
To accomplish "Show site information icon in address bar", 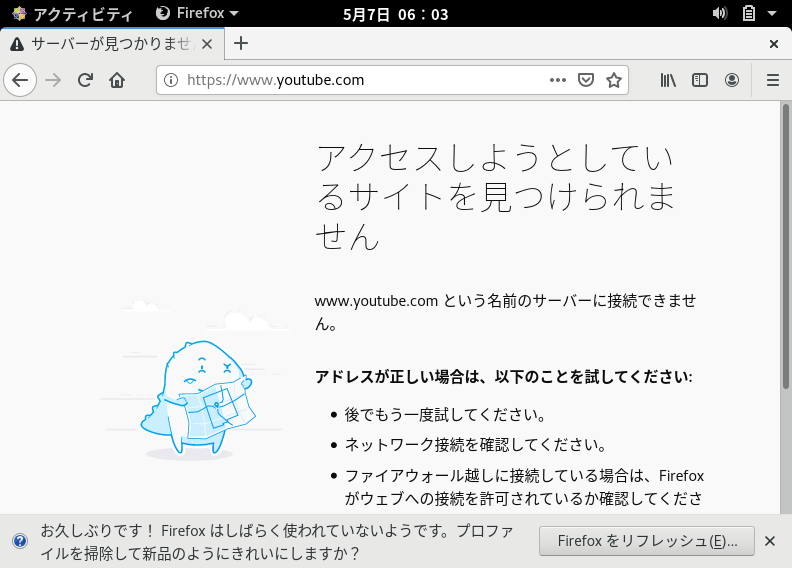I will (171, 80).
